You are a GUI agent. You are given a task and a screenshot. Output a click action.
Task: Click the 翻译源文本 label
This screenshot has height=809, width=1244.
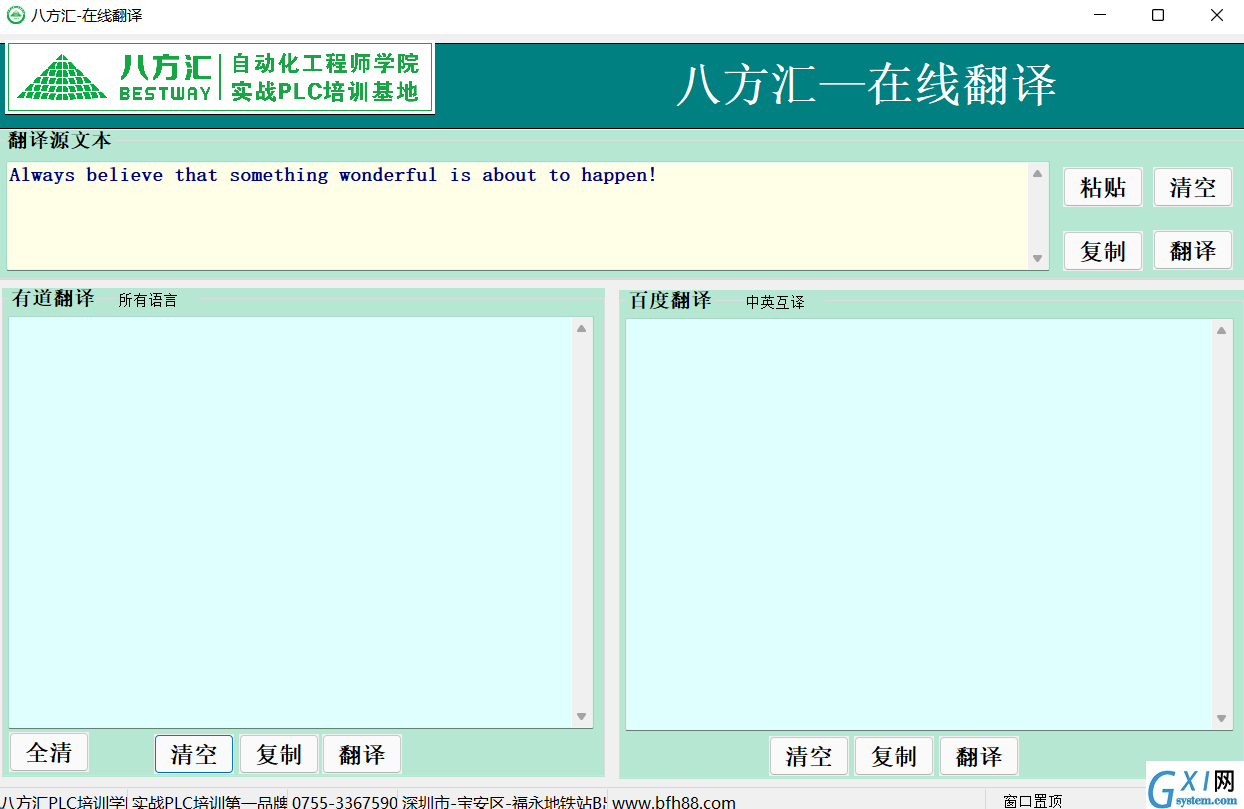(59, 140)
